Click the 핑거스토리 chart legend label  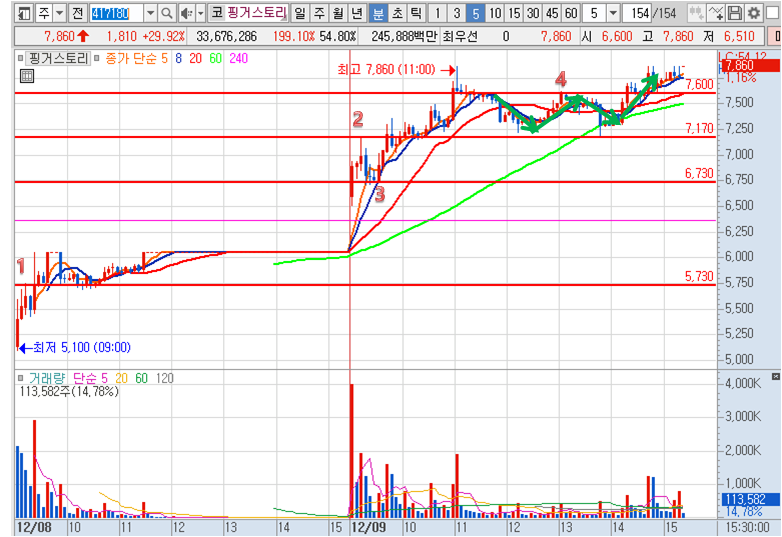[58, 58]
